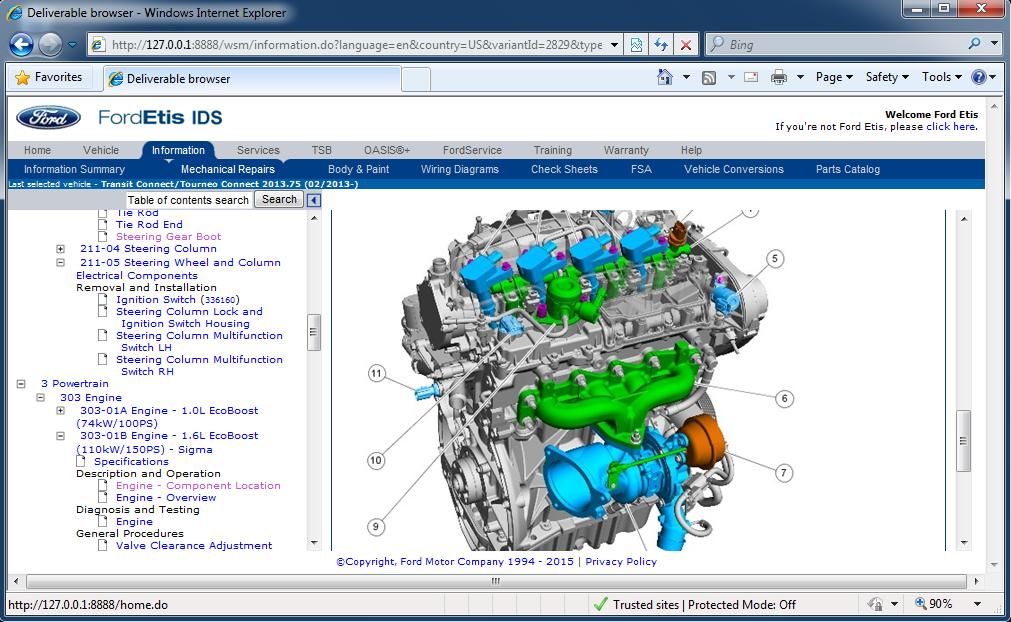The width and height of the screenshot is (1011, 622).
Task: Select Vehicle Conversions in the submenu
Action: [734, 170]
